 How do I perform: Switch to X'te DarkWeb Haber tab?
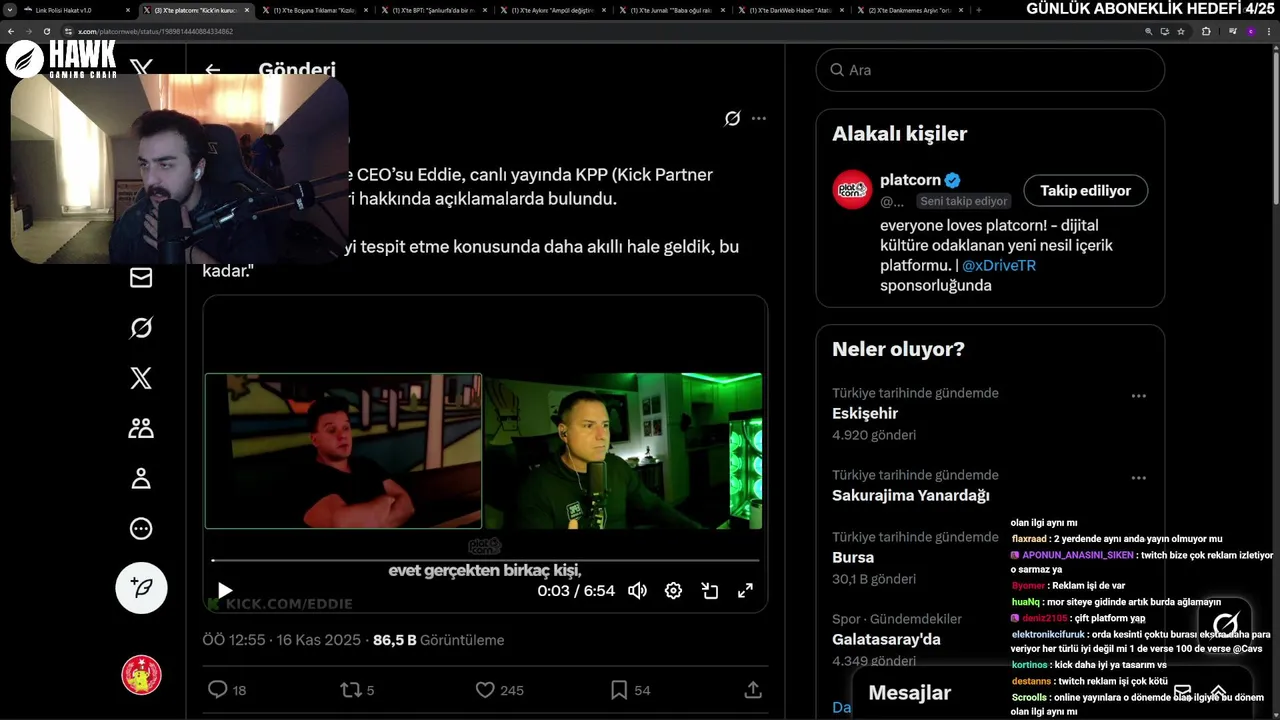pos(790,10)
